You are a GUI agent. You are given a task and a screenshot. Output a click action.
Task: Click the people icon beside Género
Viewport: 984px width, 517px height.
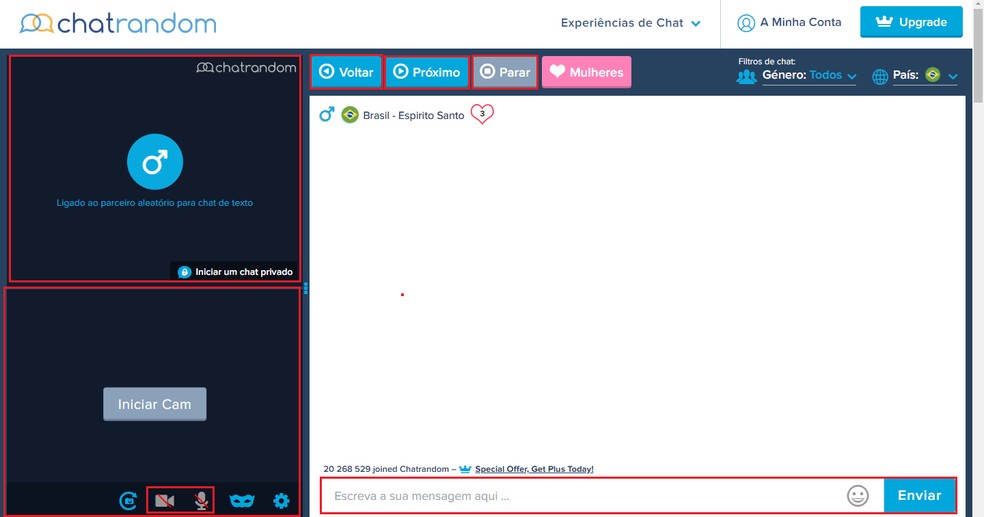[746, 77]
